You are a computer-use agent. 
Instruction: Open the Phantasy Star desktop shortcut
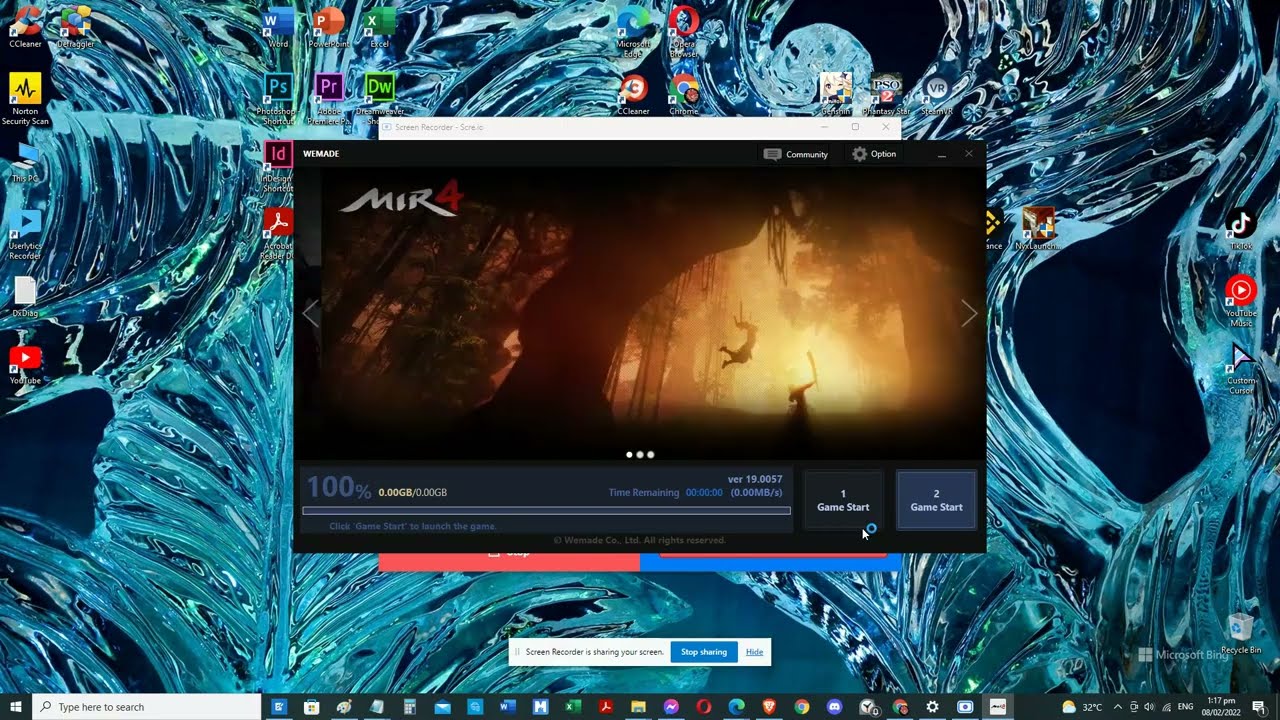click(886, 95)
